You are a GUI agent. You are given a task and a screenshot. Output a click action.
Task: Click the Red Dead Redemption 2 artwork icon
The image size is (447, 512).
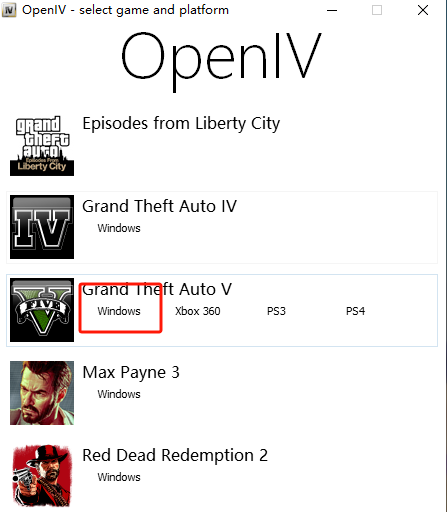[42, 476]
